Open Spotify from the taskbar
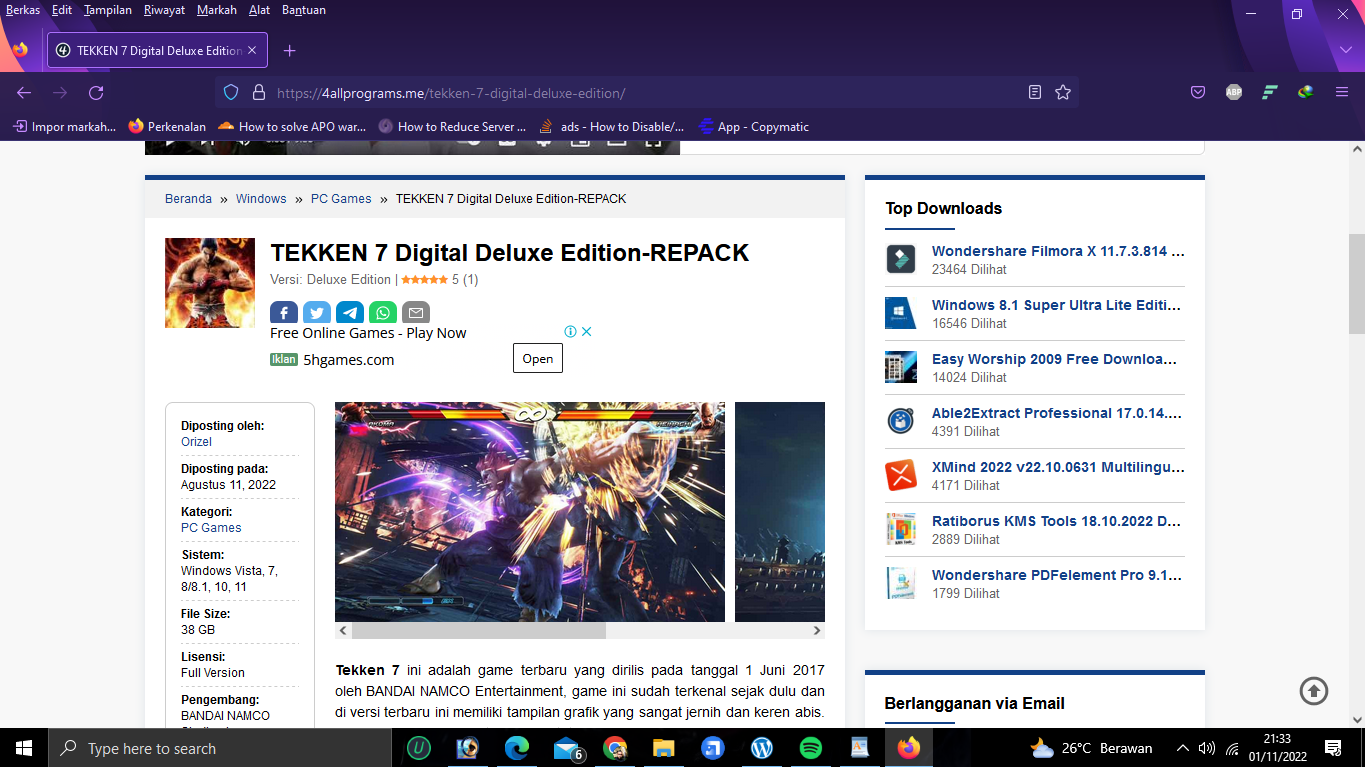Screen dimensions: 1365x767 [x=811, y=748]
